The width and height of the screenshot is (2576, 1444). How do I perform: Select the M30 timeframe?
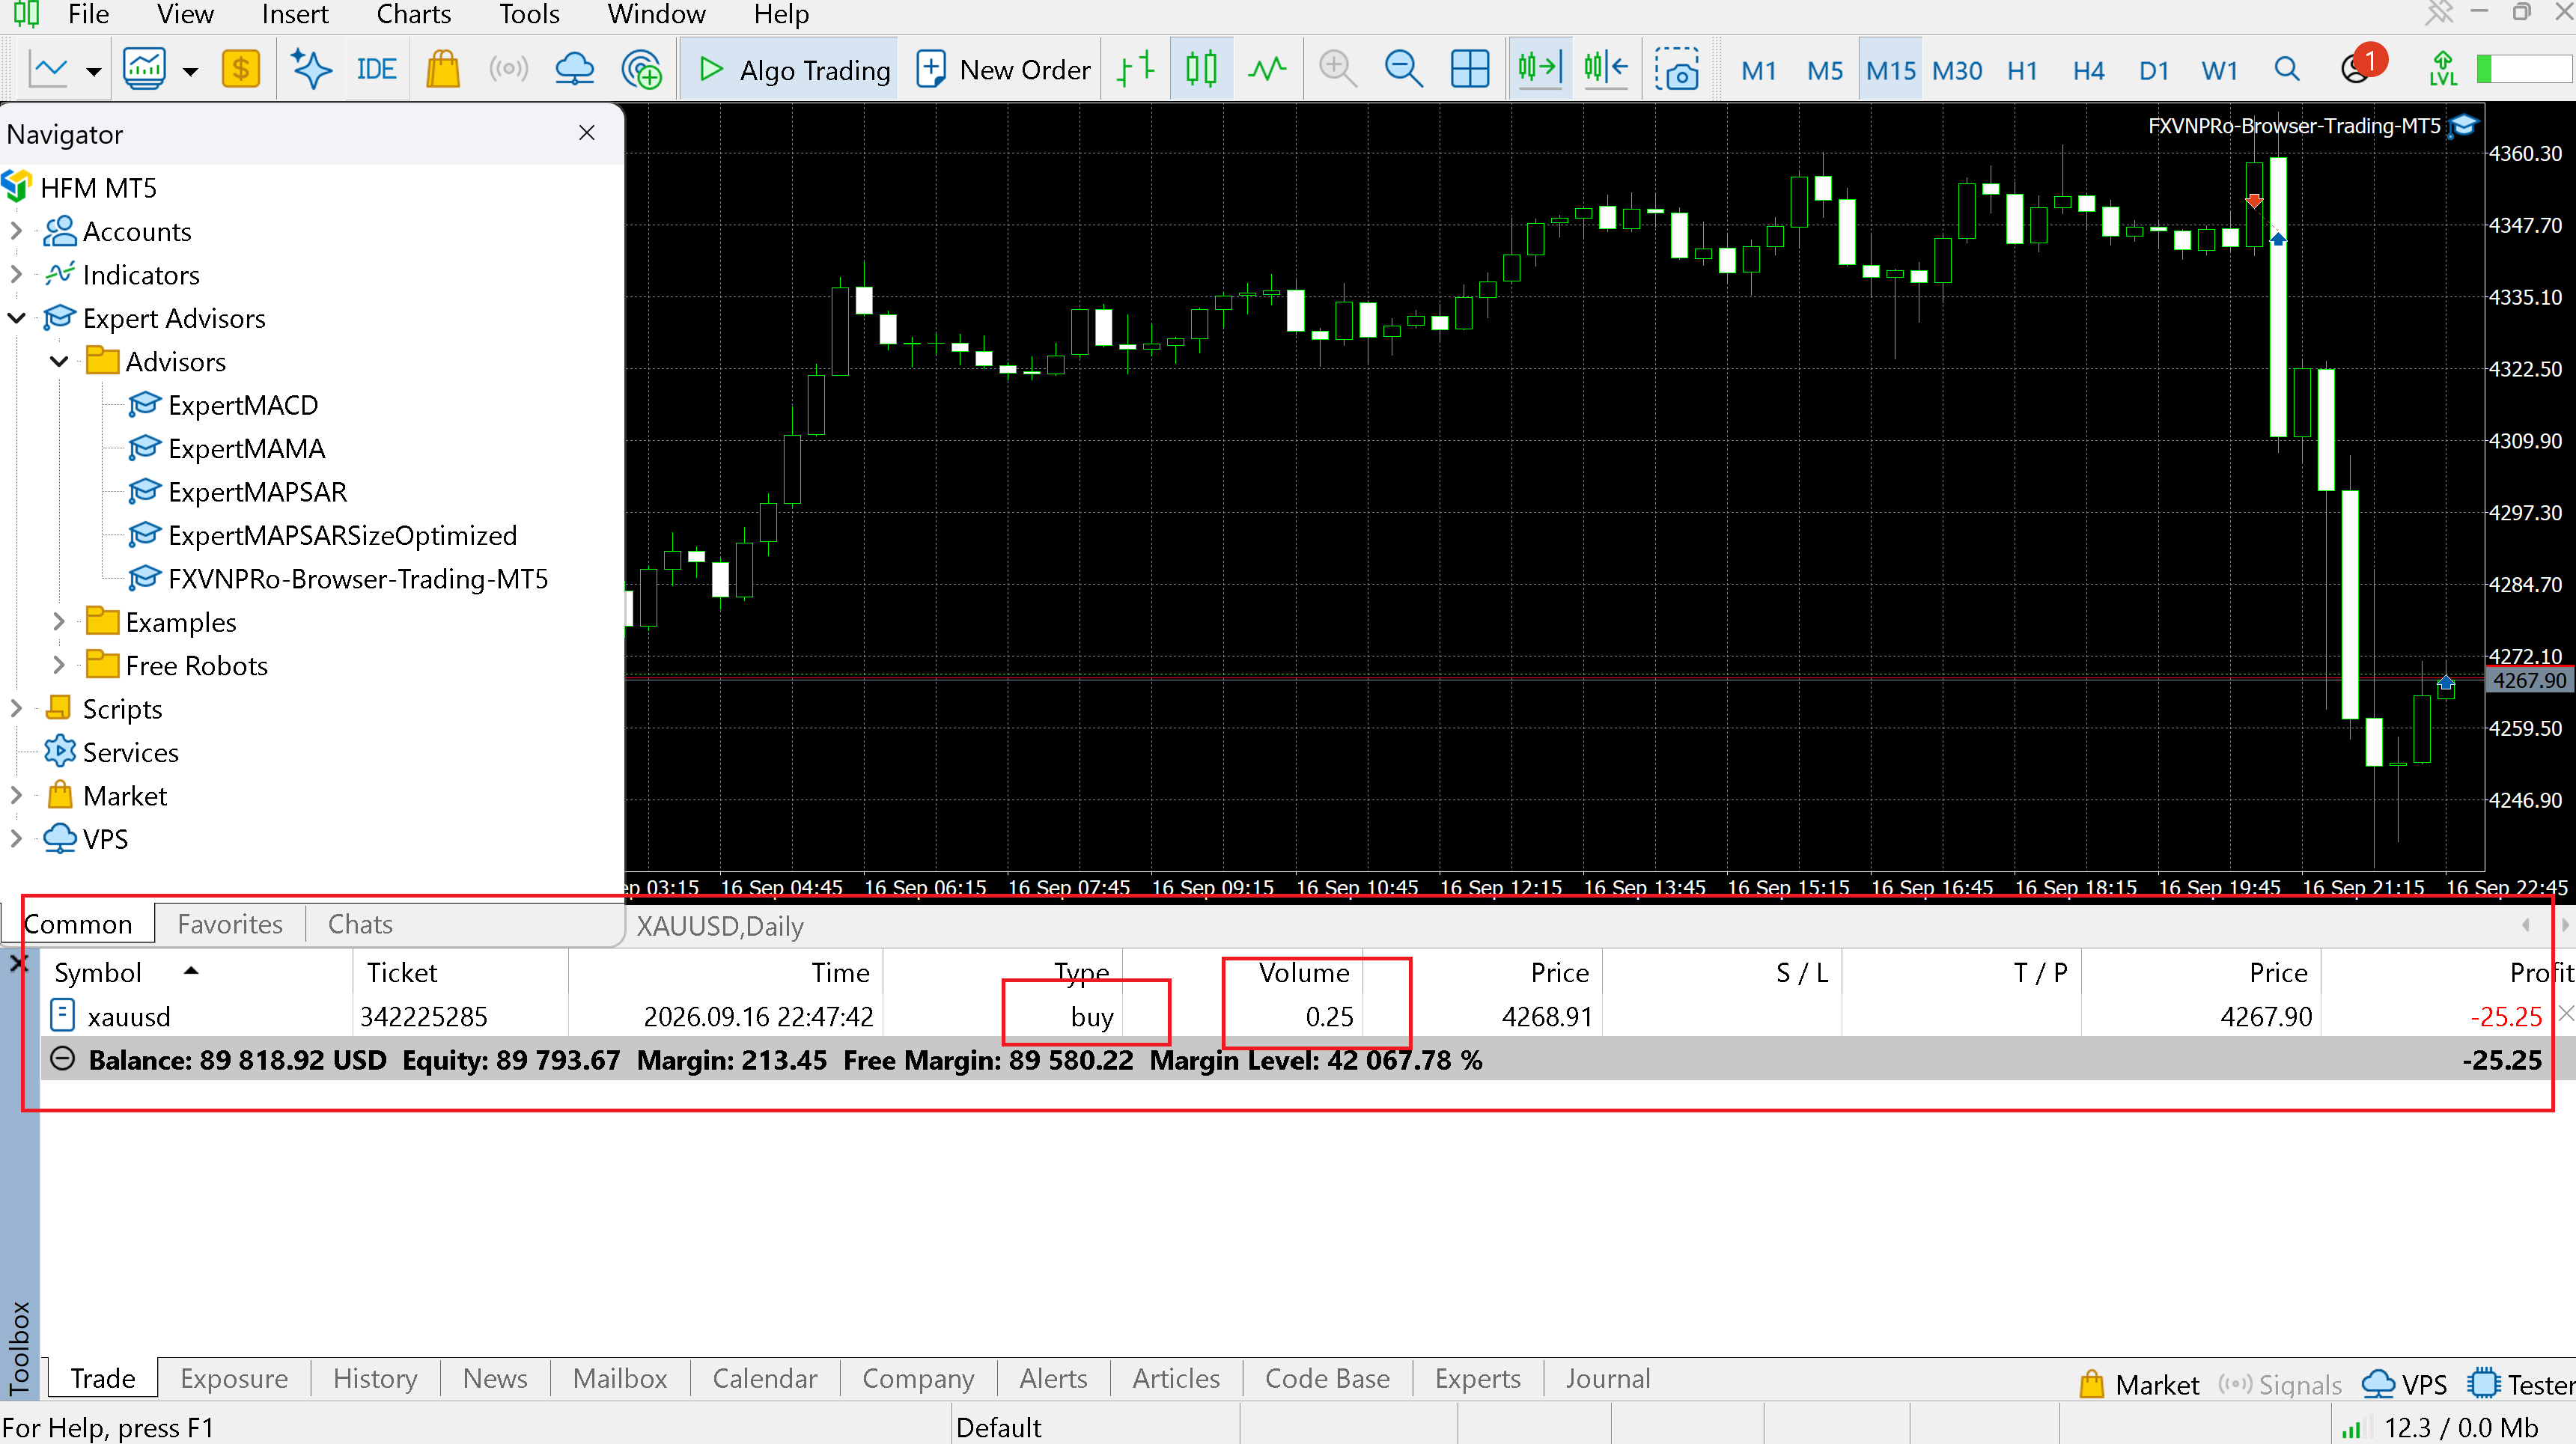[x=1957, y=71]
